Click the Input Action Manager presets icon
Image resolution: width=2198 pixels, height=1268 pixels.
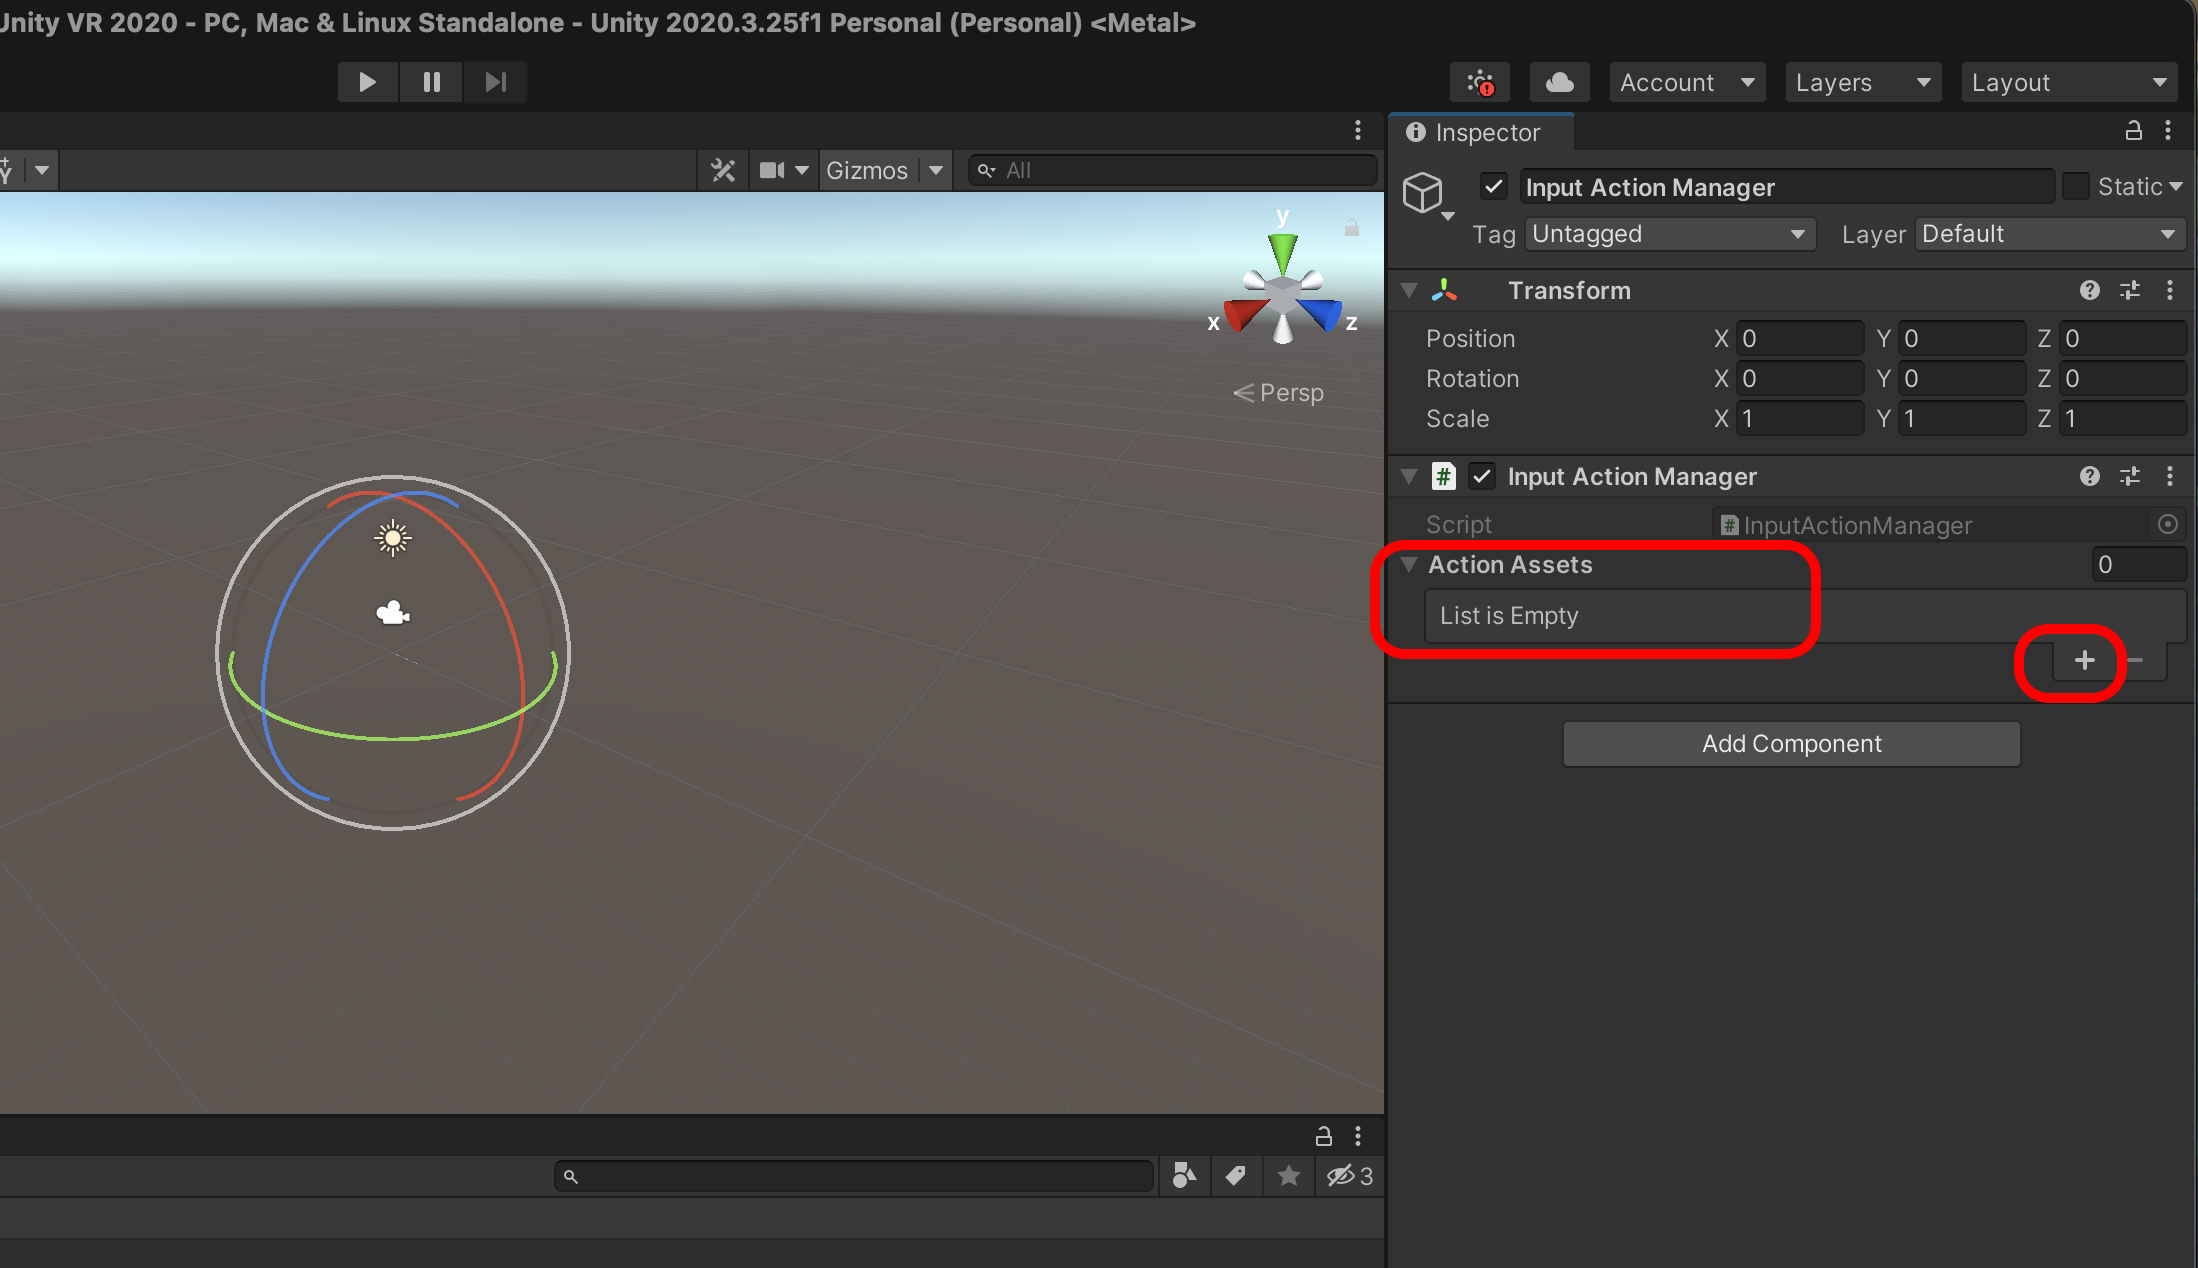click(2130, 476)
